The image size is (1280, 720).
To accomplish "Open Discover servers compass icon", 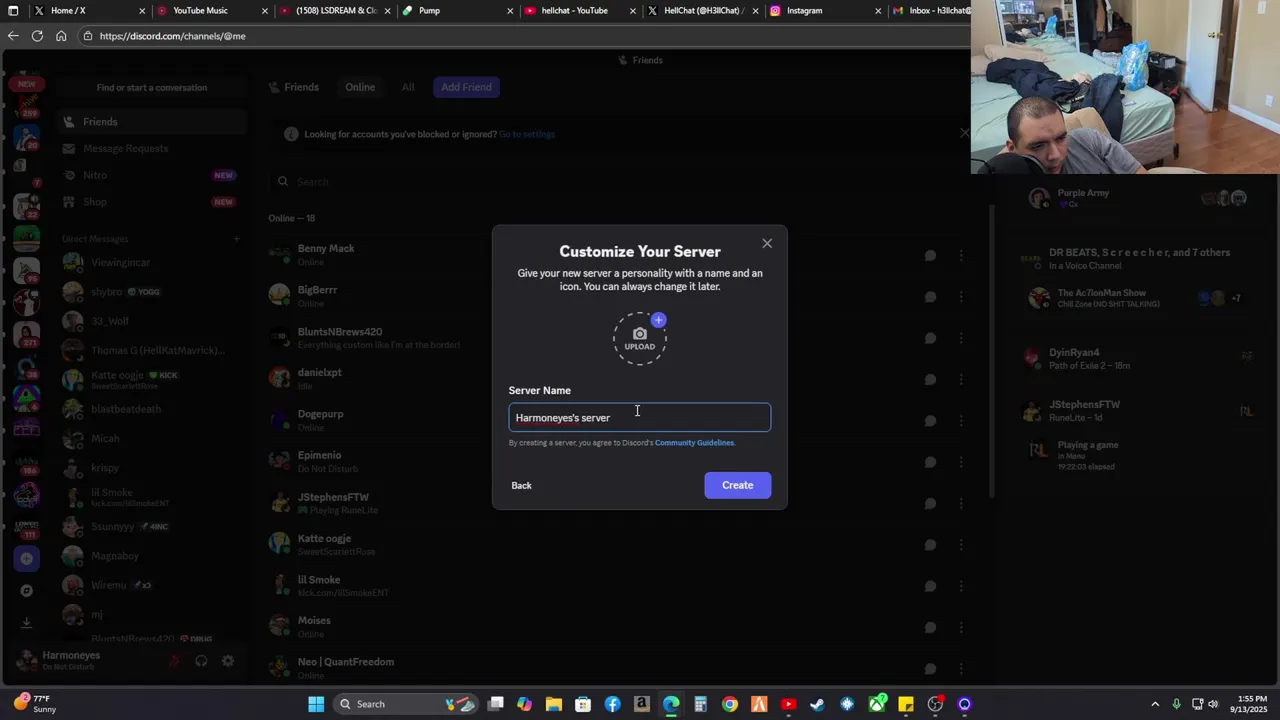I will tap(27, 590).
